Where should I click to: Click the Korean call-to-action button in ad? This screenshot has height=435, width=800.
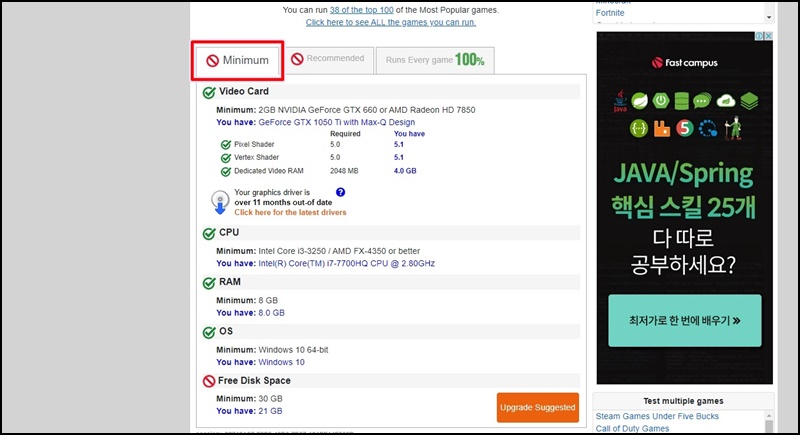pos(685,321)
